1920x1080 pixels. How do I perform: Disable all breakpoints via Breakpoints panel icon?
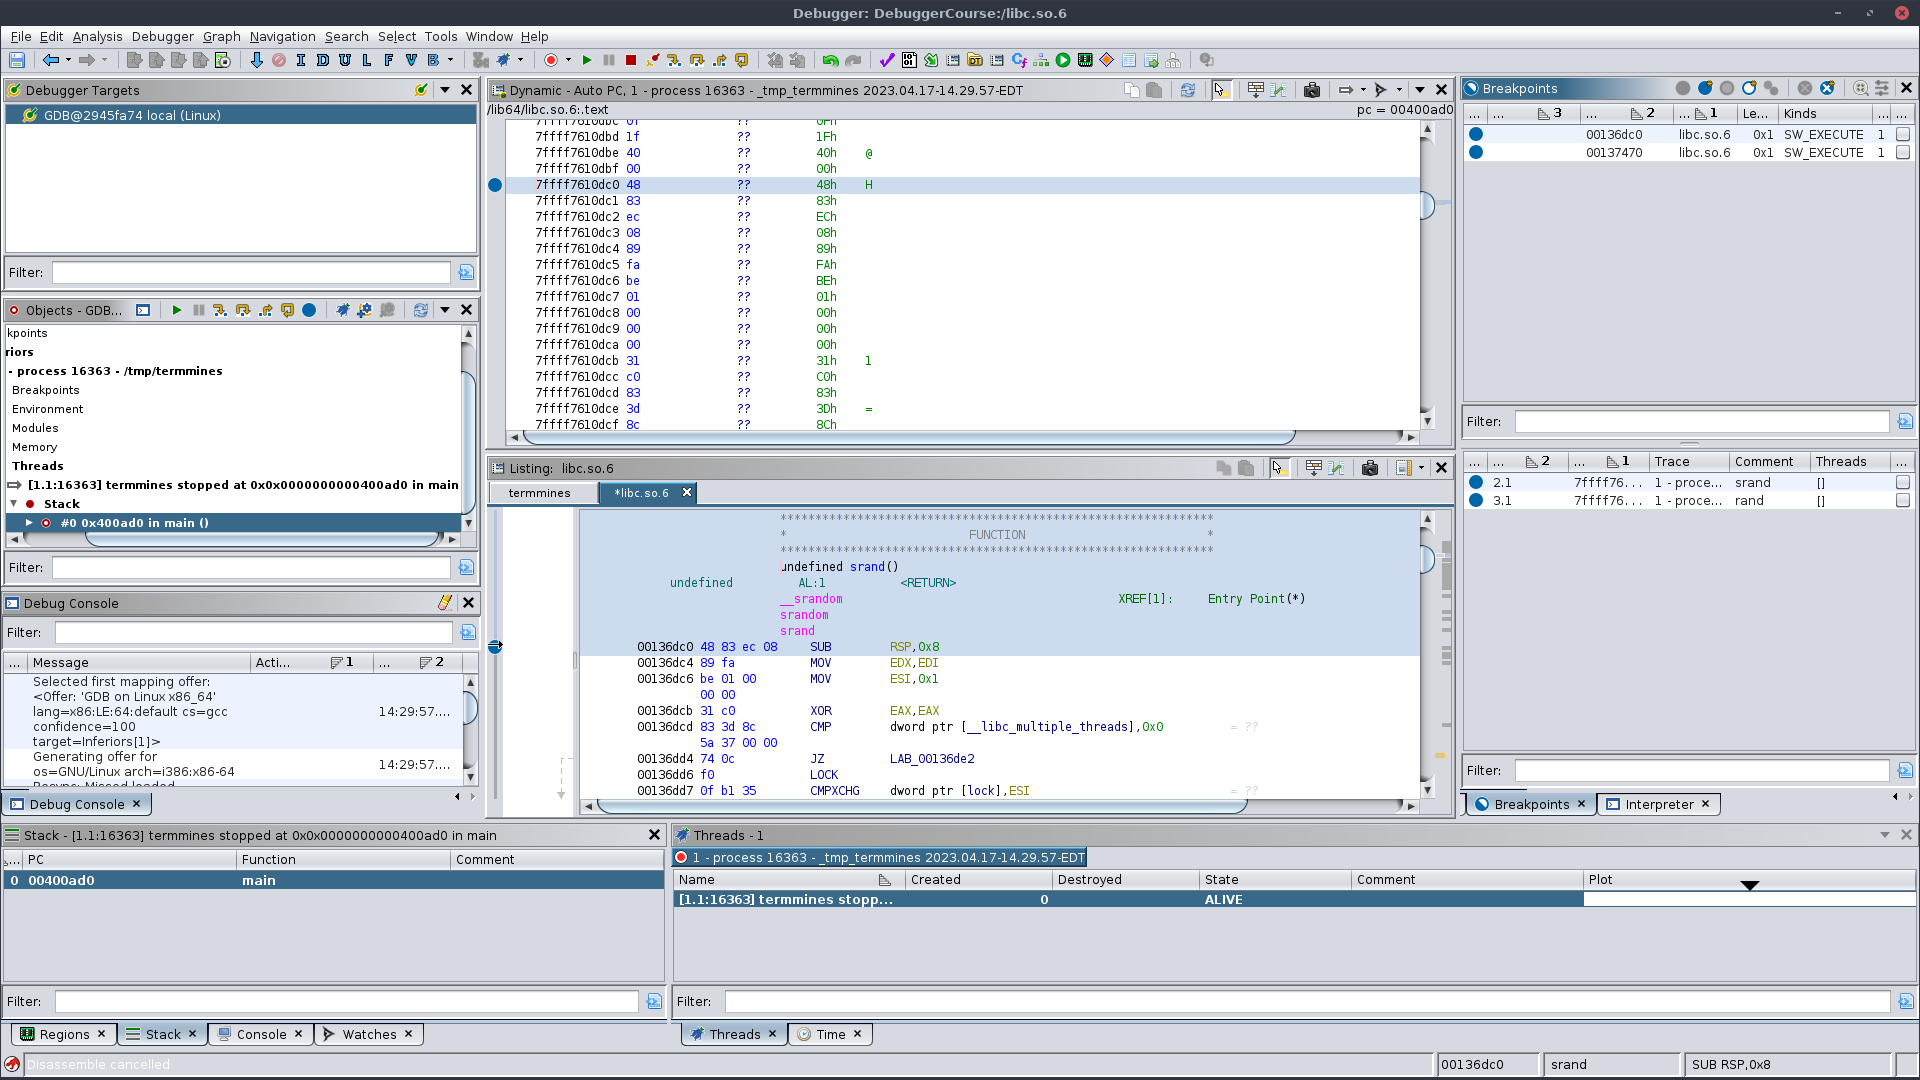(1749, 88)
